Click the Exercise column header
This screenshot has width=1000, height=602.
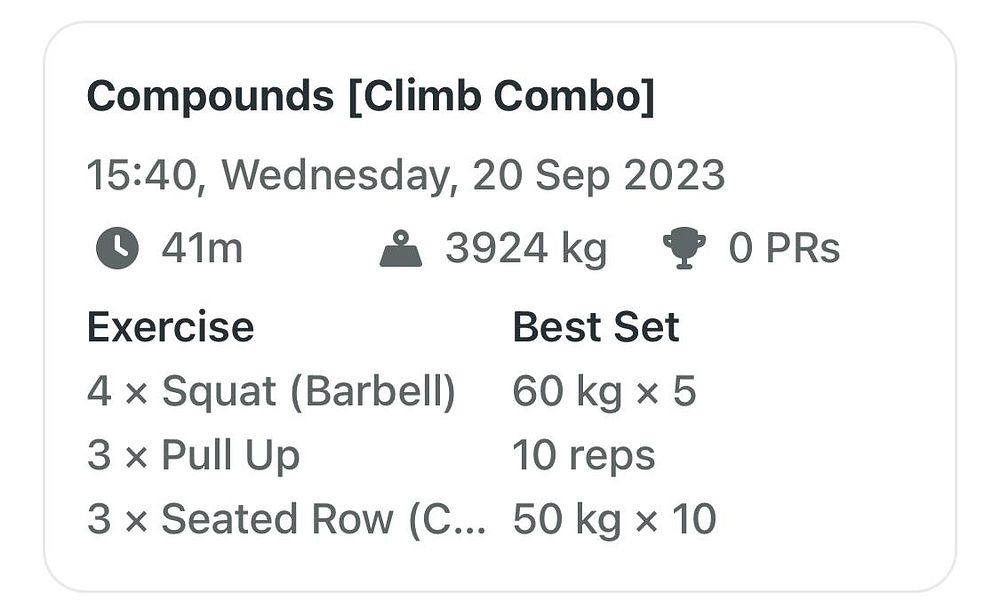pos(170,327)
